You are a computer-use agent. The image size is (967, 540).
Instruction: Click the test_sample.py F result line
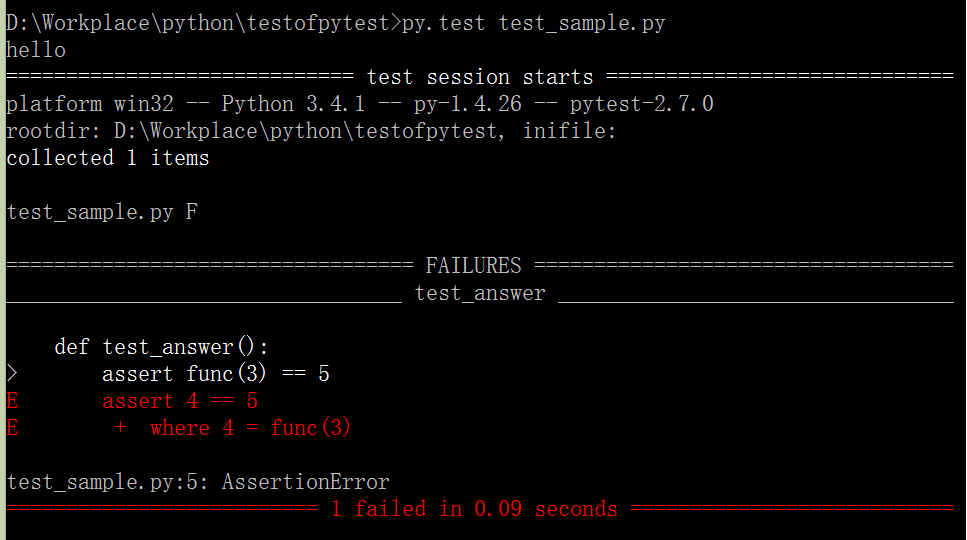click(x=102, y=212)
